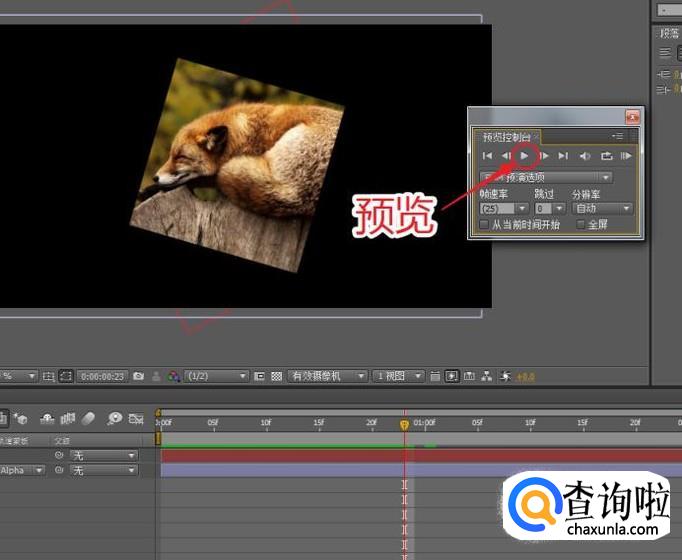The image size is (682, 560).
Task: Click the timeline current-time indicator marker
Action: coord(405,424)
